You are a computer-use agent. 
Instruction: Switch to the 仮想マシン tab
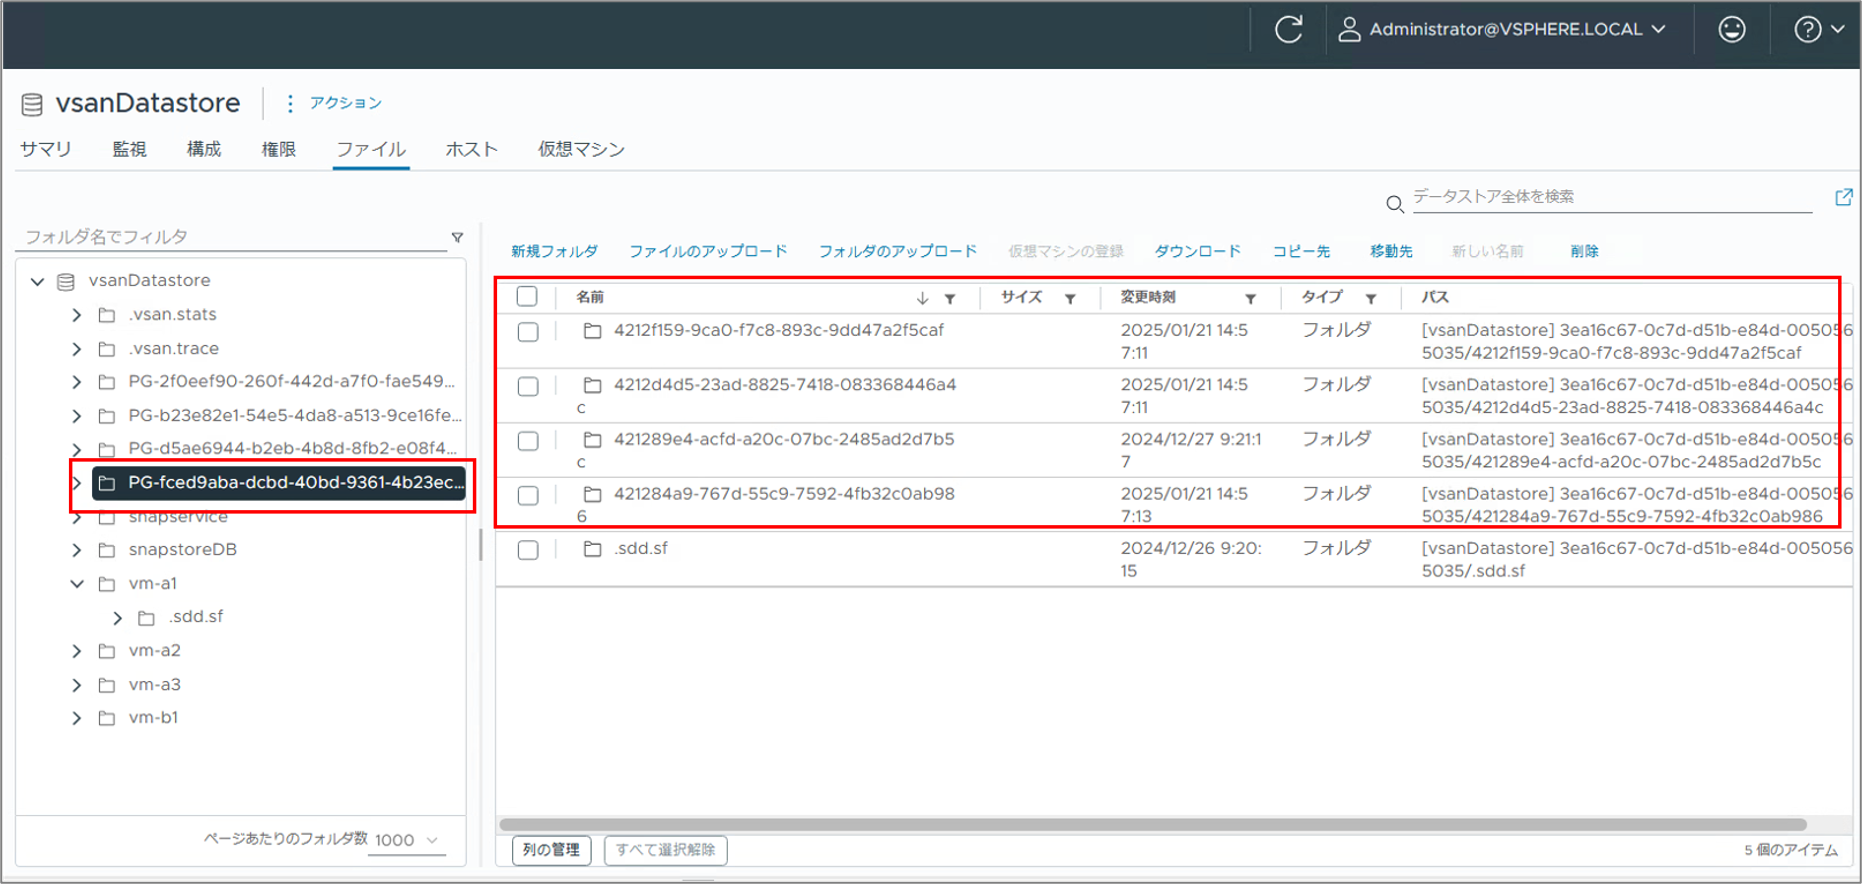click(x=581, y=149)
